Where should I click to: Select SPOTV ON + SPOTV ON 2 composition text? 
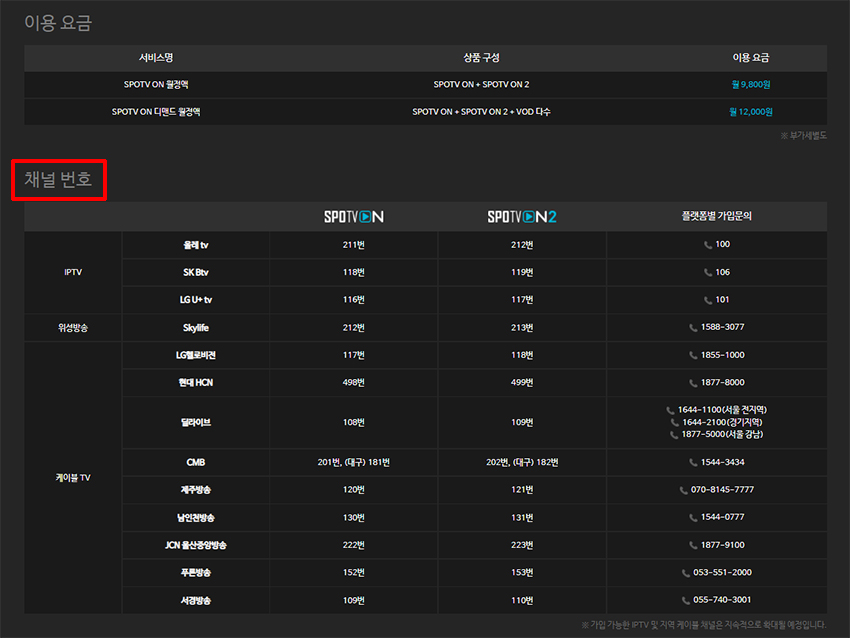click(x=481, y=85)
